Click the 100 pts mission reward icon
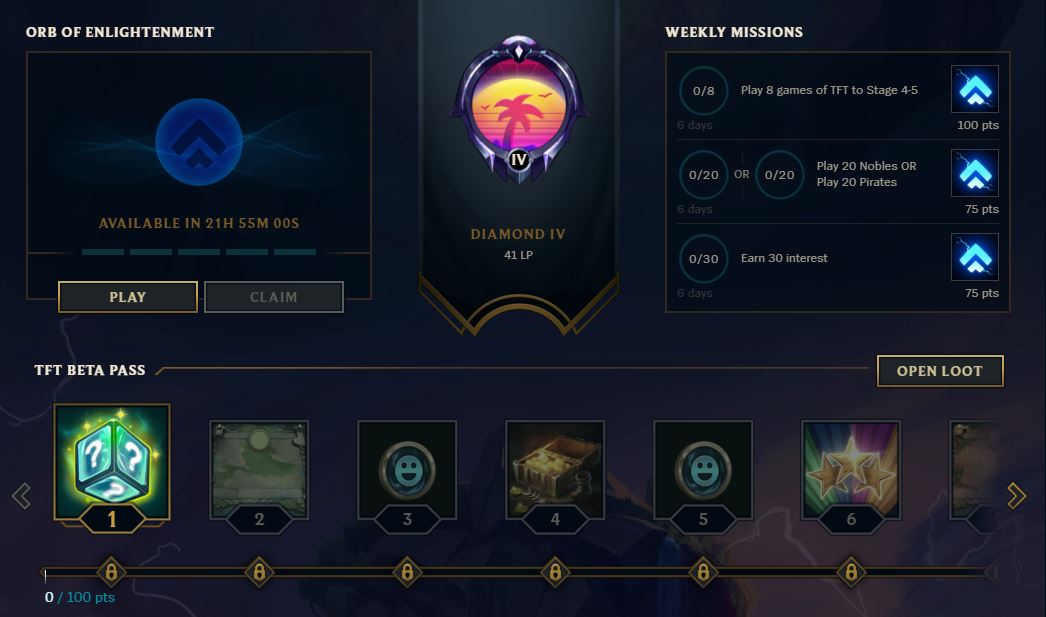The width and height of the screenshot is (1046, 617). coord(975,89)
